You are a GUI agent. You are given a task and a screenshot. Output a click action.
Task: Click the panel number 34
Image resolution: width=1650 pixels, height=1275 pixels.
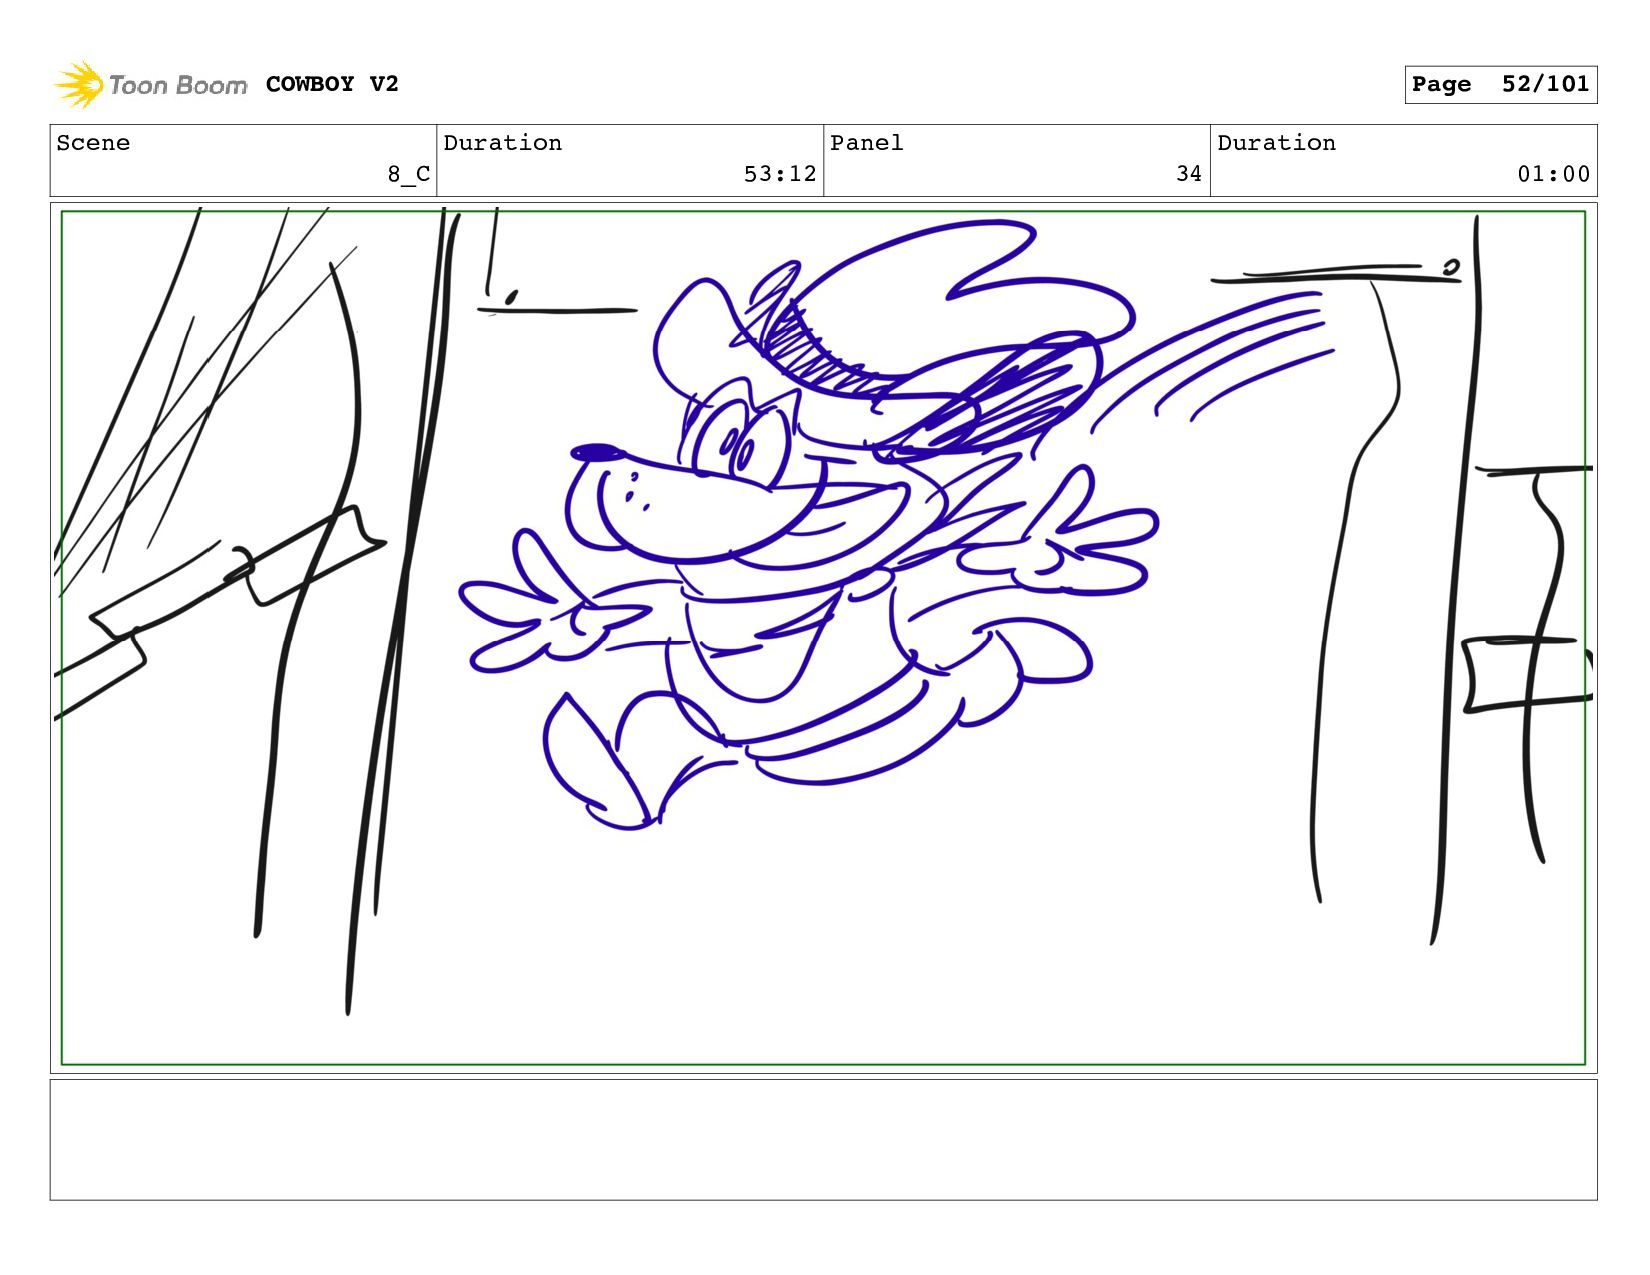[x=1189, y=174]
